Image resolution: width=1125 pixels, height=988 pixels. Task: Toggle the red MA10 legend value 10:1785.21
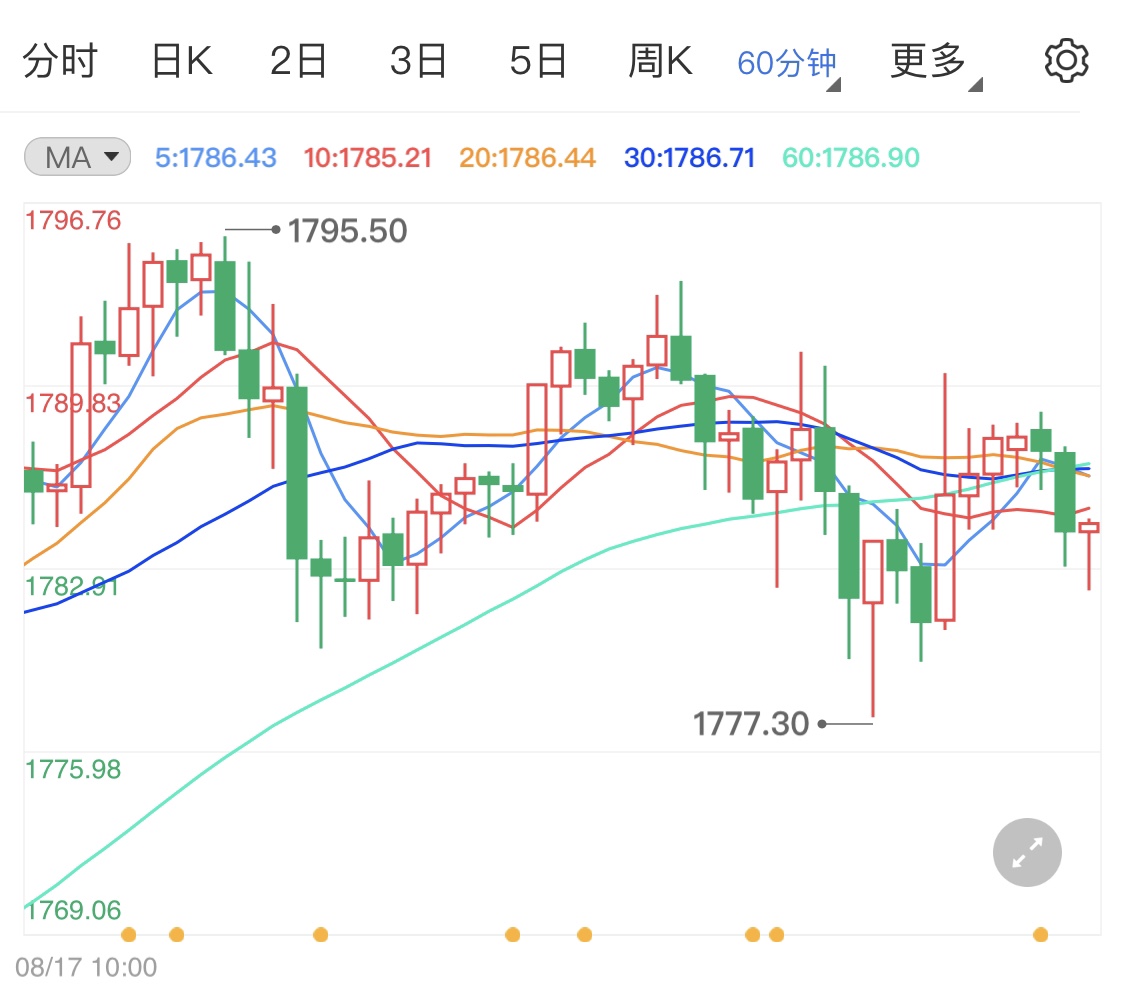pyautogui.click(x=367, y=156)
